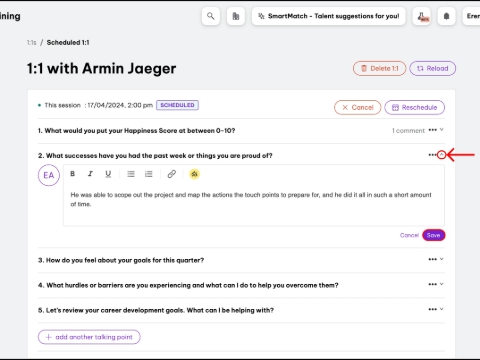Apply bold formatting
Image resolution: width=480 pixels, height=360 pixels.
point(73,174)
